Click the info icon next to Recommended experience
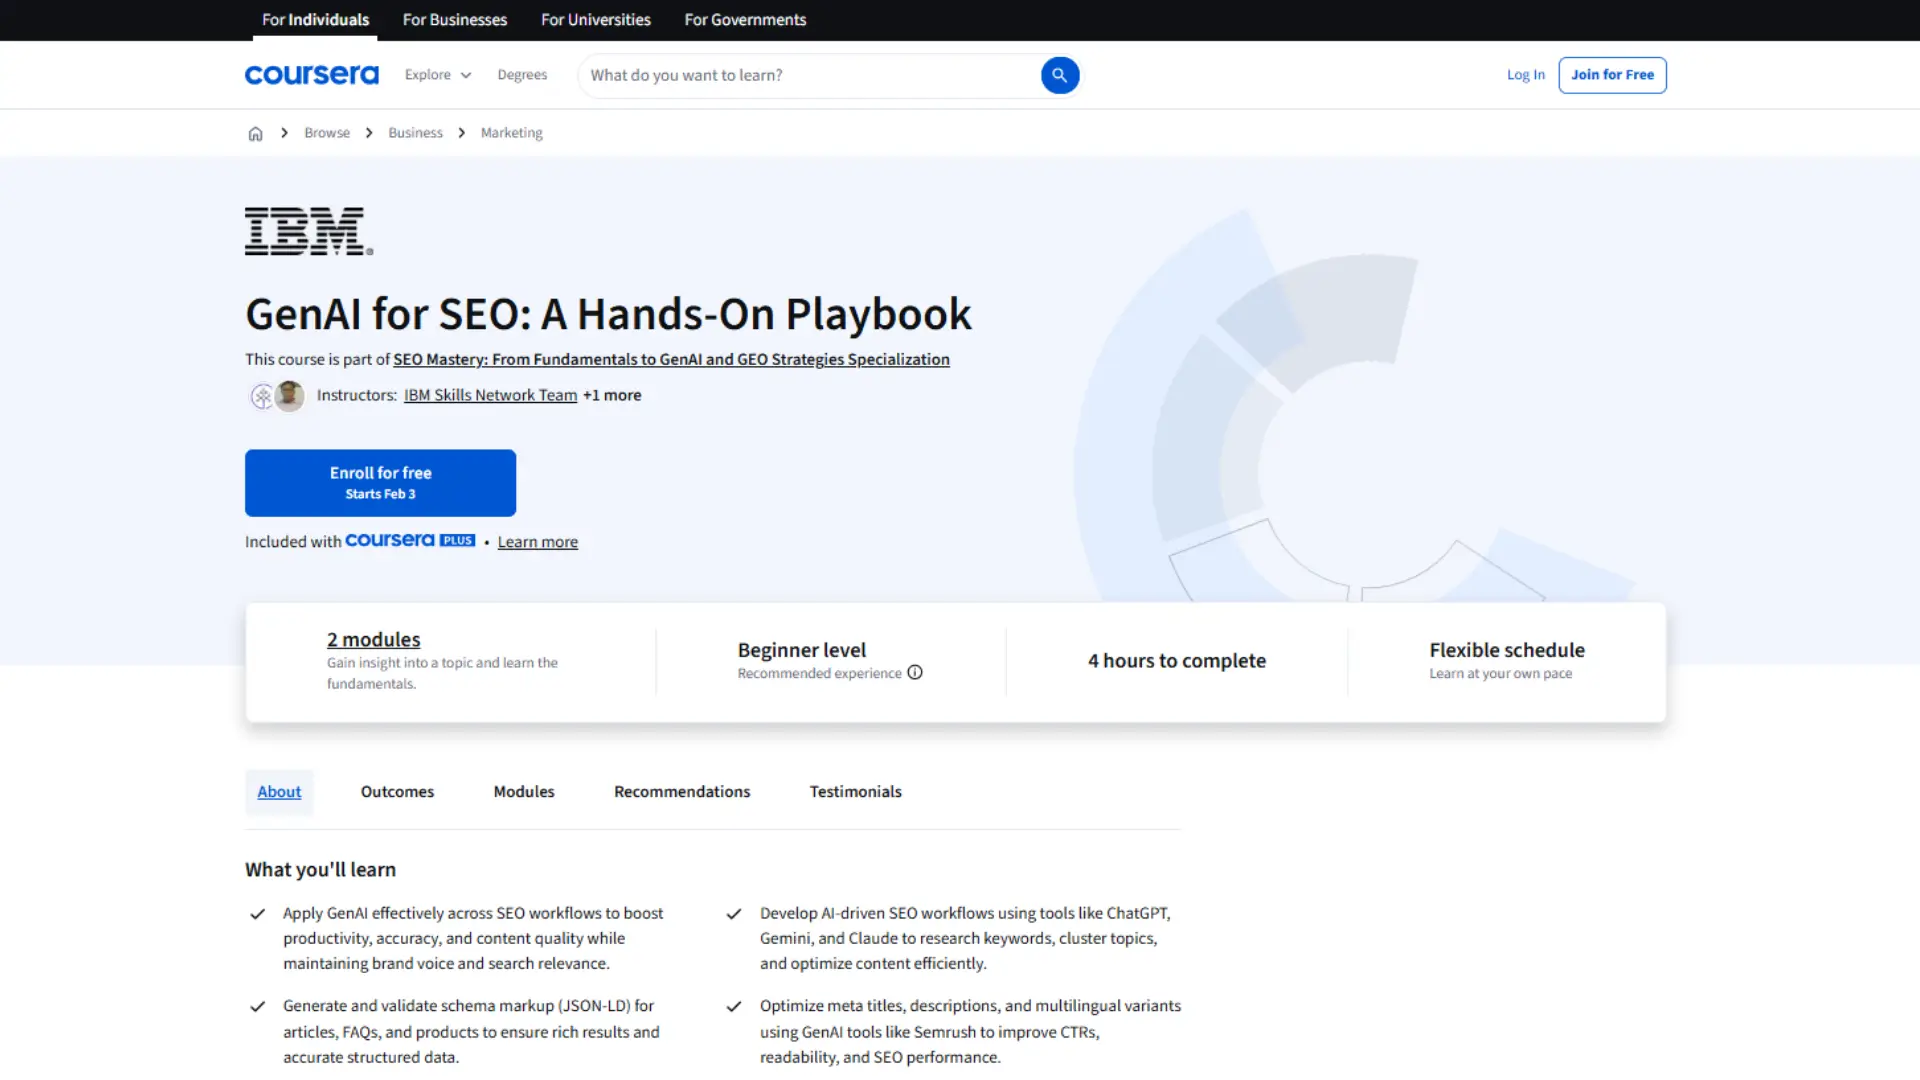This screenshot has width=1920, height=1080. pyautogui.click(x=915, y=672)
